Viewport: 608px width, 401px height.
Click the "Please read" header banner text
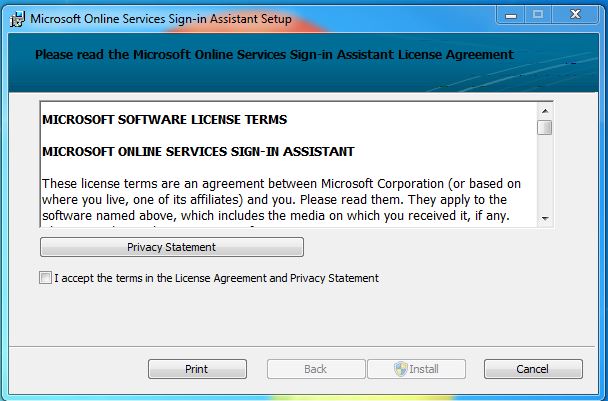[x=273, y=54]
